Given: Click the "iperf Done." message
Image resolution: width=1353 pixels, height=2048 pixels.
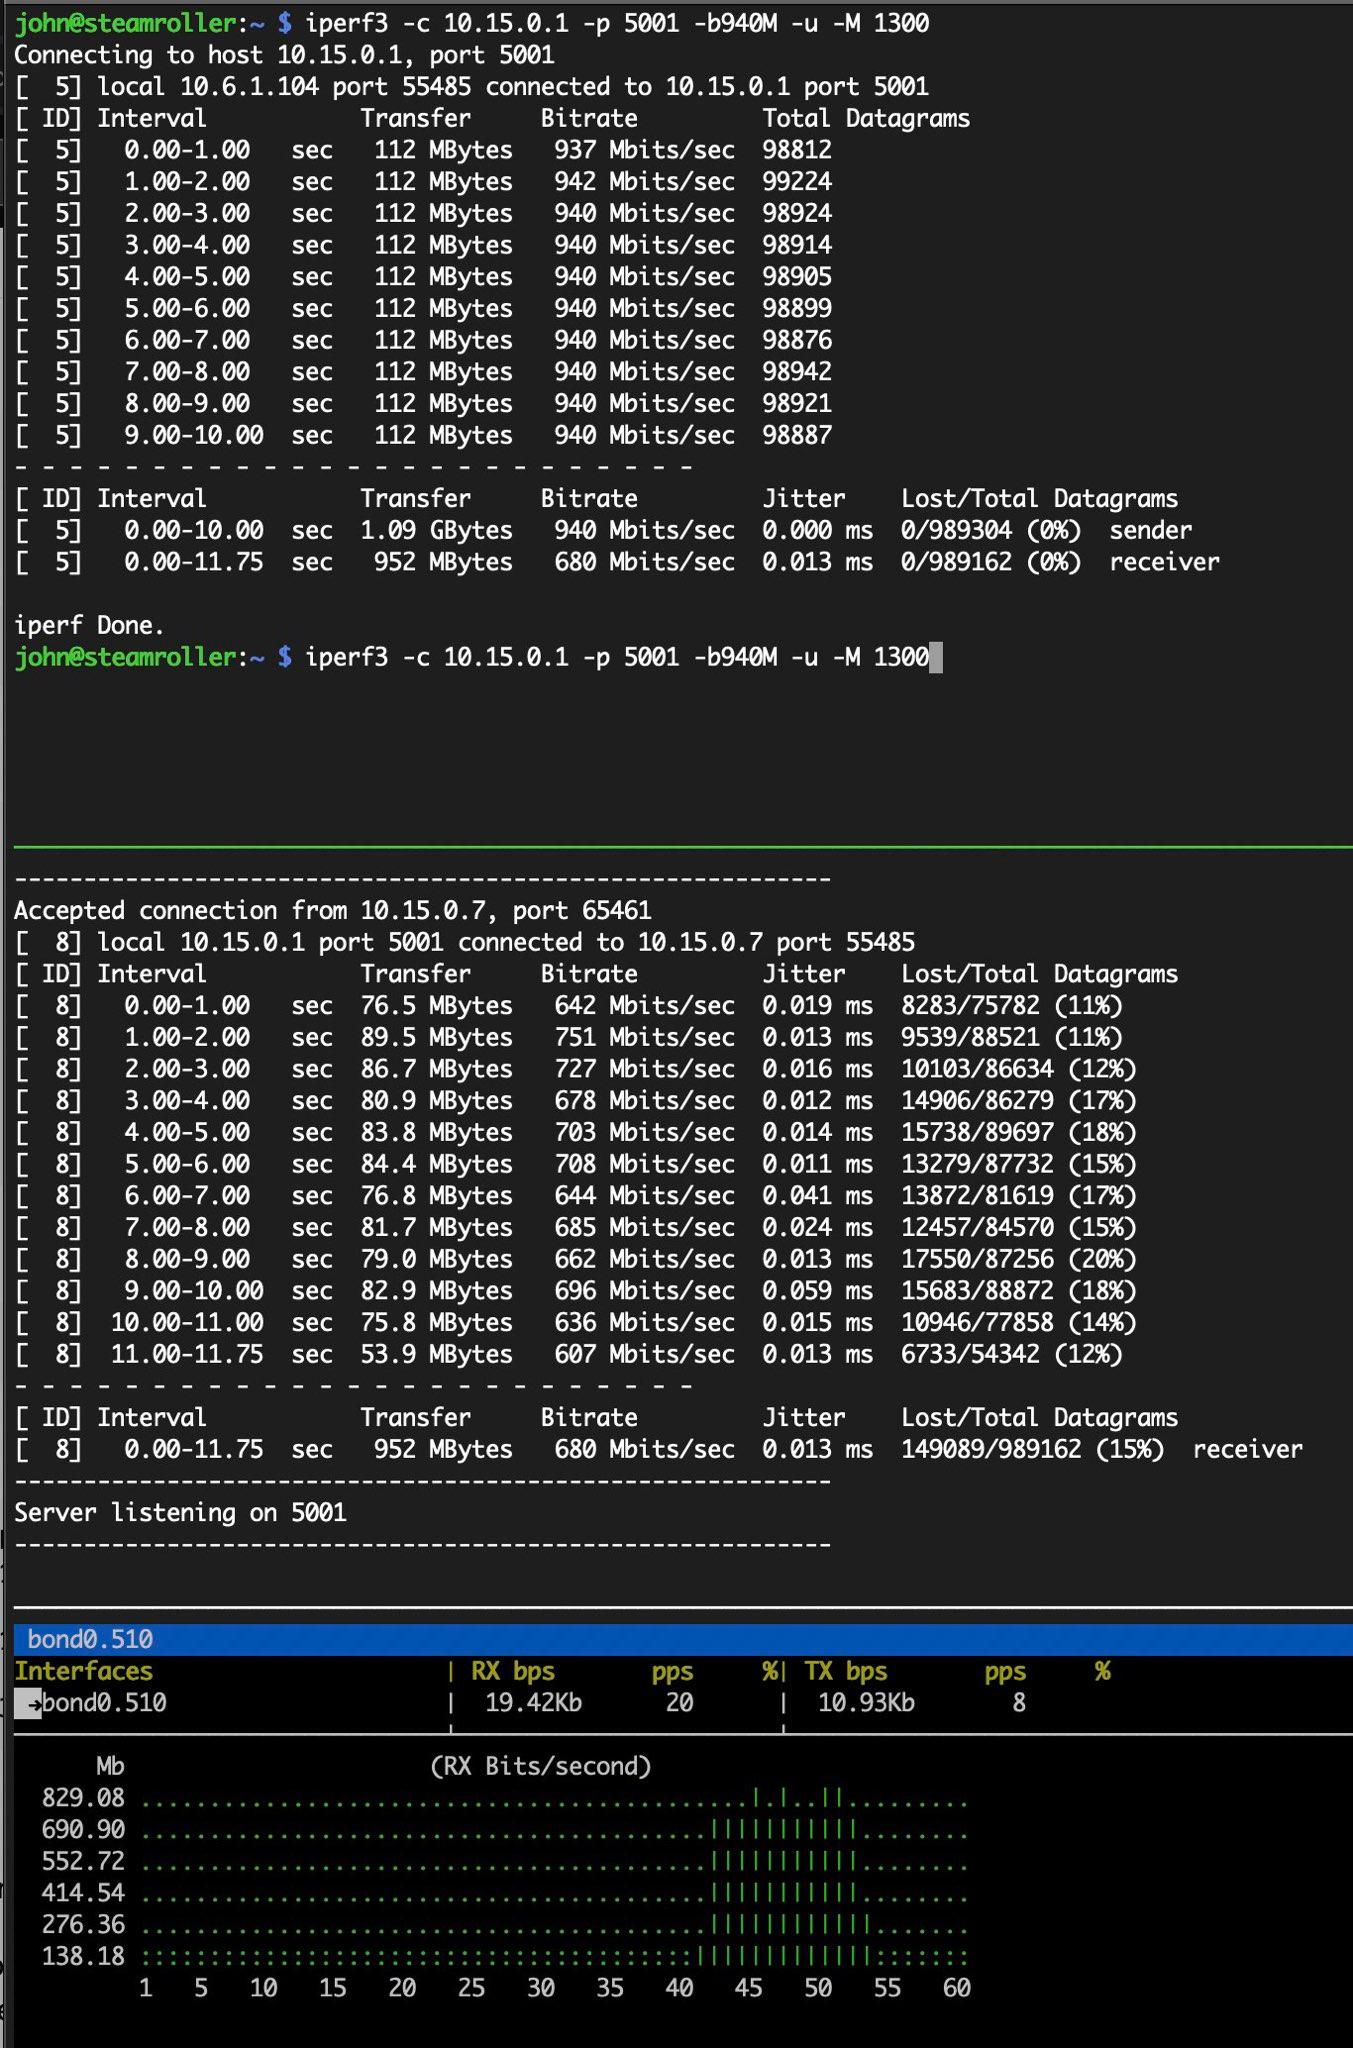Looking at the screenshot, I should click(89, 625).
